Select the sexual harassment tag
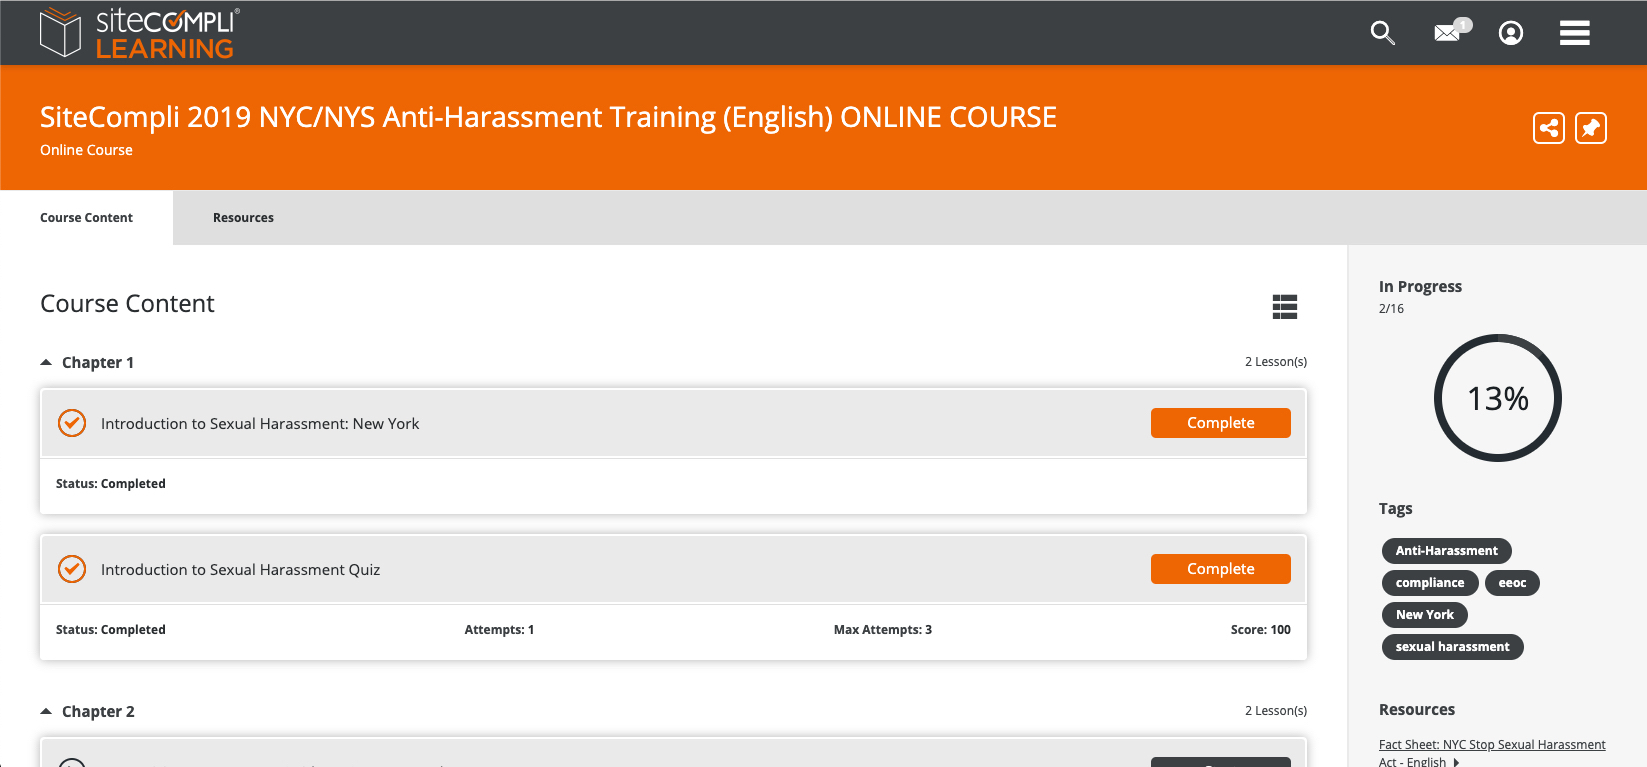The image size is (1647, 767). point(1452,647)
